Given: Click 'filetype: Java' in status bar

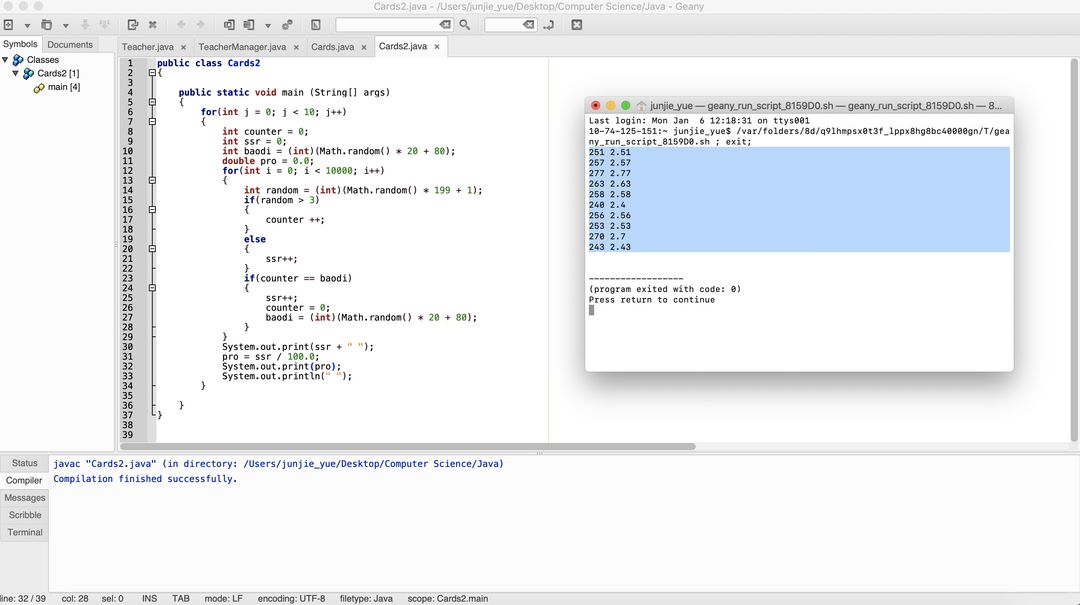Looking at the screenshot, I should tap(366, 599).
